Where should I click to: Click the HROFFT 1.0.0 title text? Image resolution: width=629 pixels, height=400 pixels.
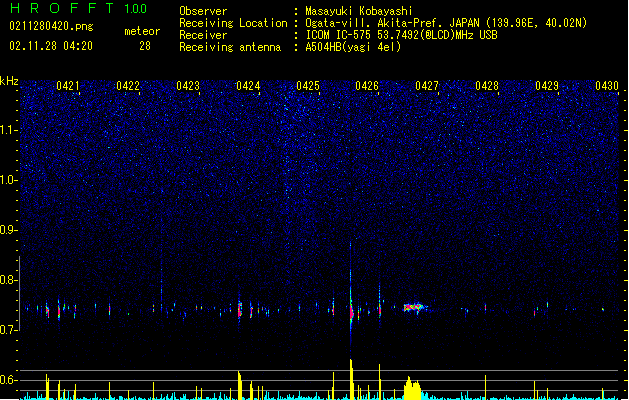(79, 8)
